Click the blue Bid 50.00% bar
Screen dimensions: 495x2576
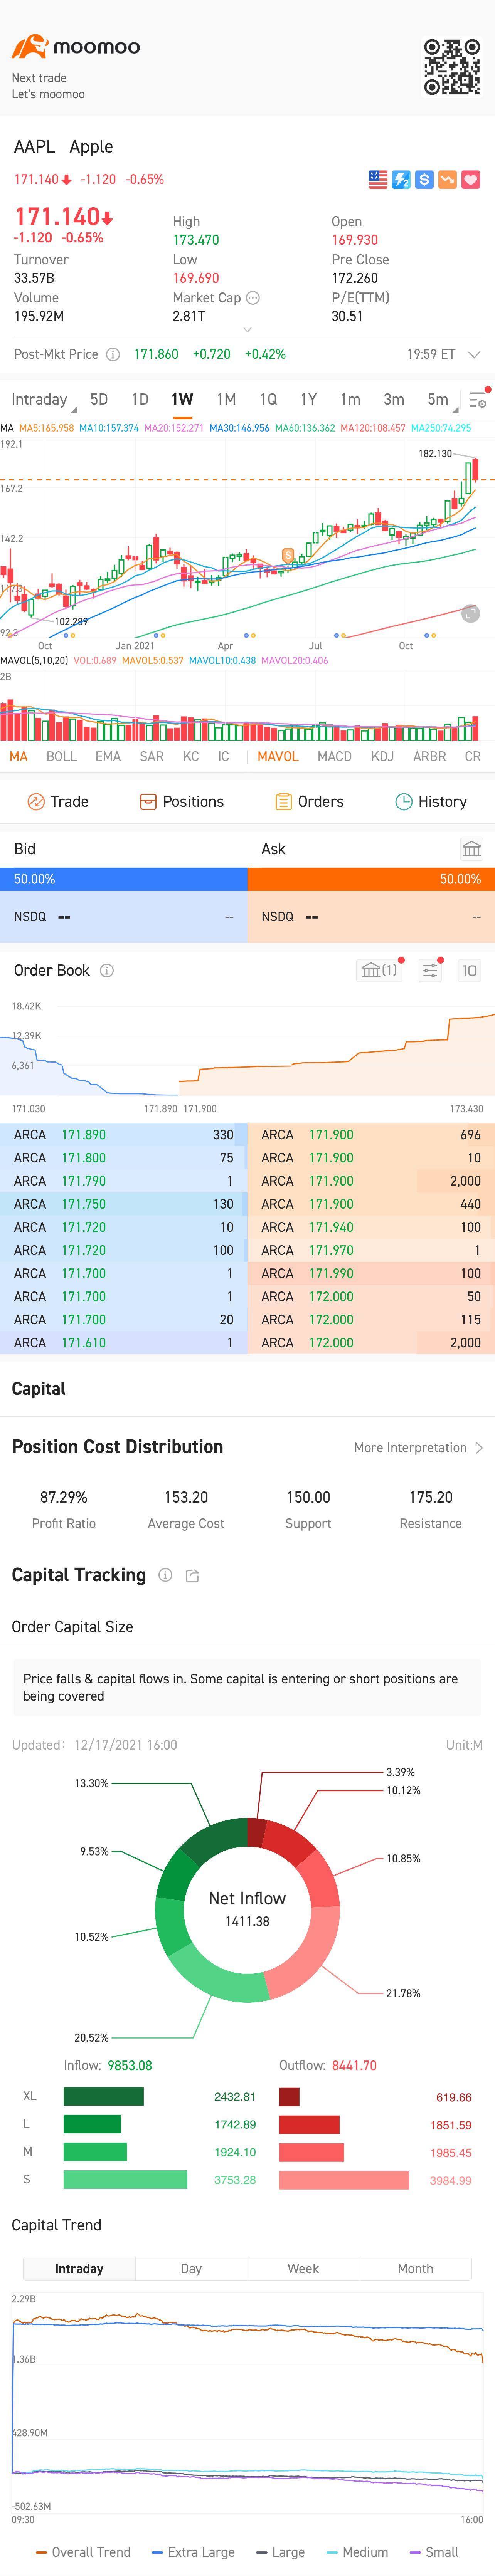click(x=124, y=879)
